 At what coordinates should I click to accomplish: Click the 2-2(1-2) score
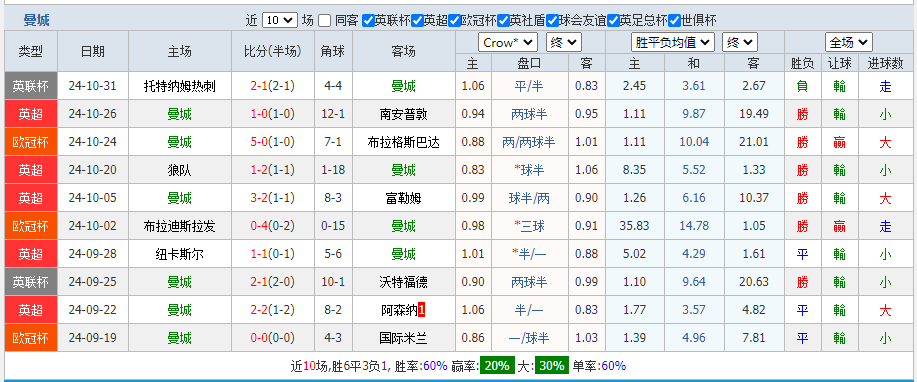click(x=273, y=310)
